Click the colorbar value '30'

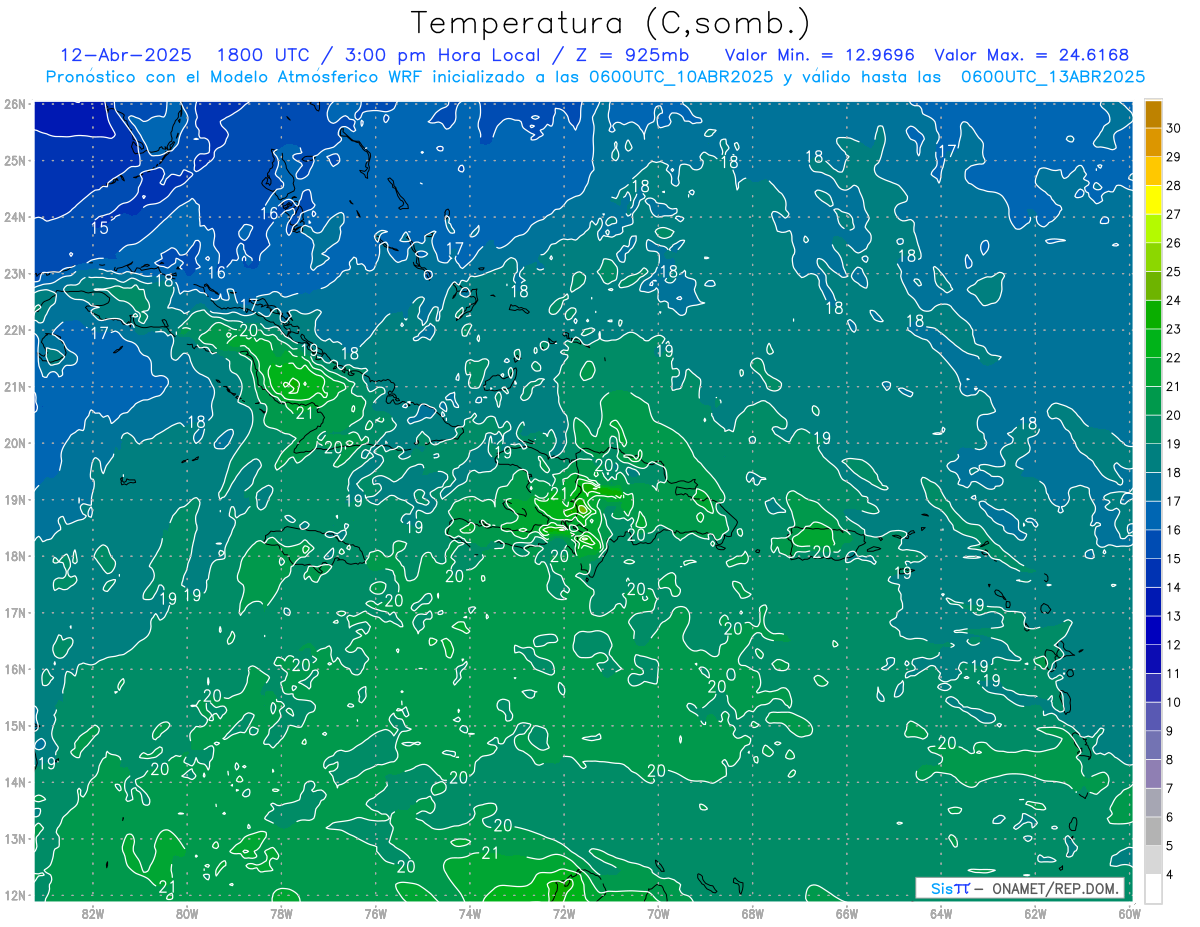pyautogui.click(x=1174, y=127)
